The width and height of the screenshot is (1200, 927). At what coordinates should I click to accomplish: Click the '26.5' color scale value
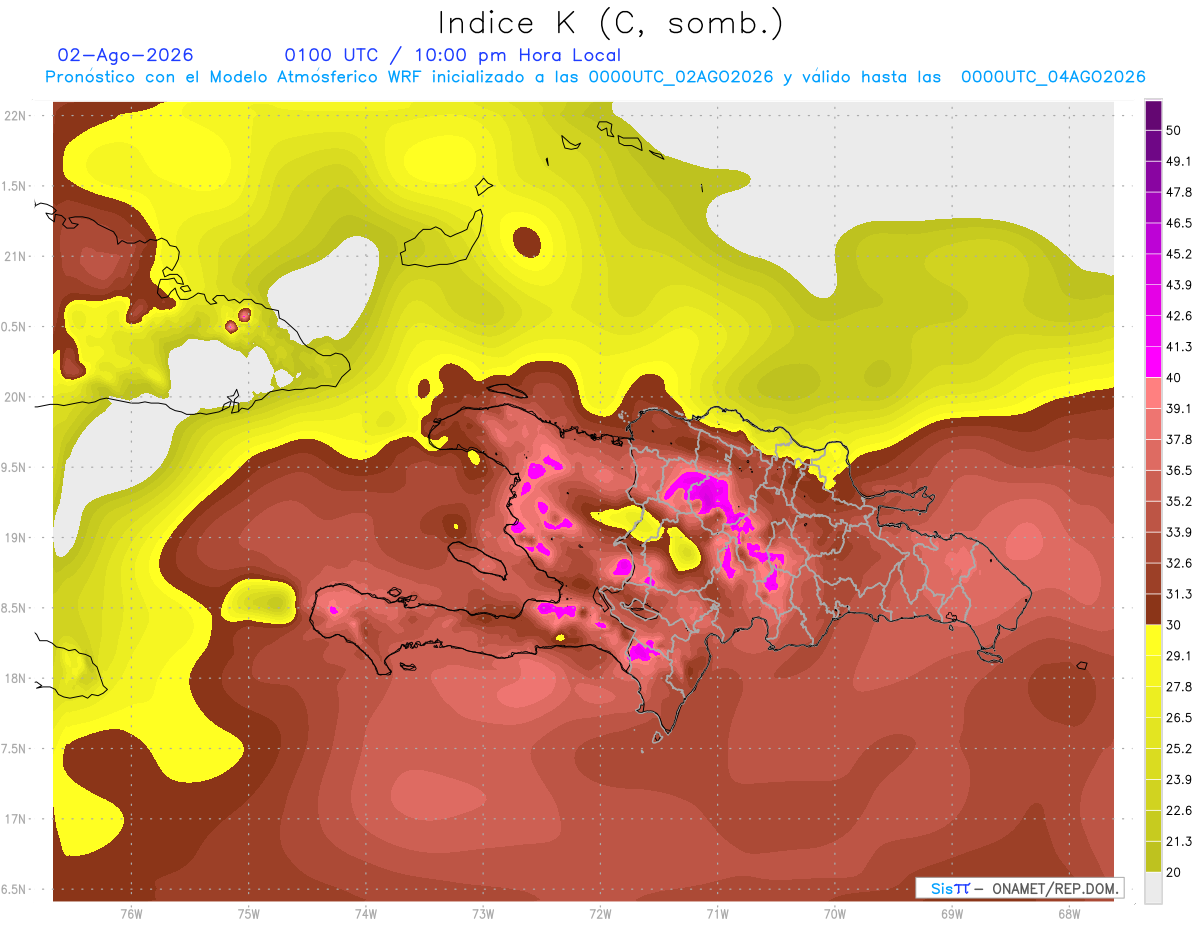click(x=1179, y=718)
